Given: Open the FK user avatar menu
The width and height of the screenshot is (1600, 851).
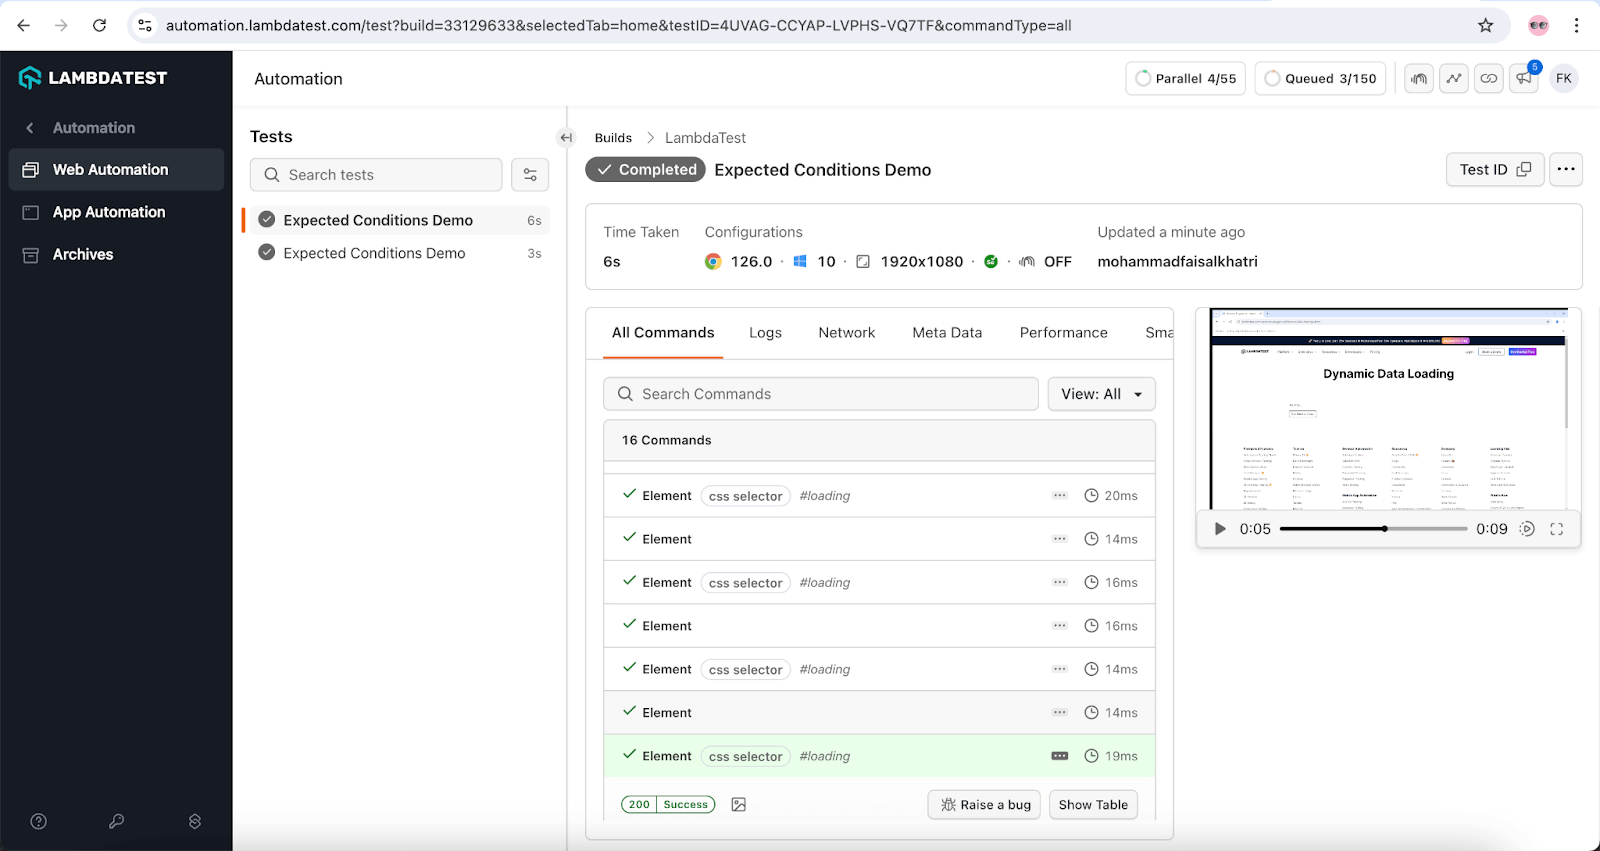Looking at the screenshot, I should tap(1564, 78).
